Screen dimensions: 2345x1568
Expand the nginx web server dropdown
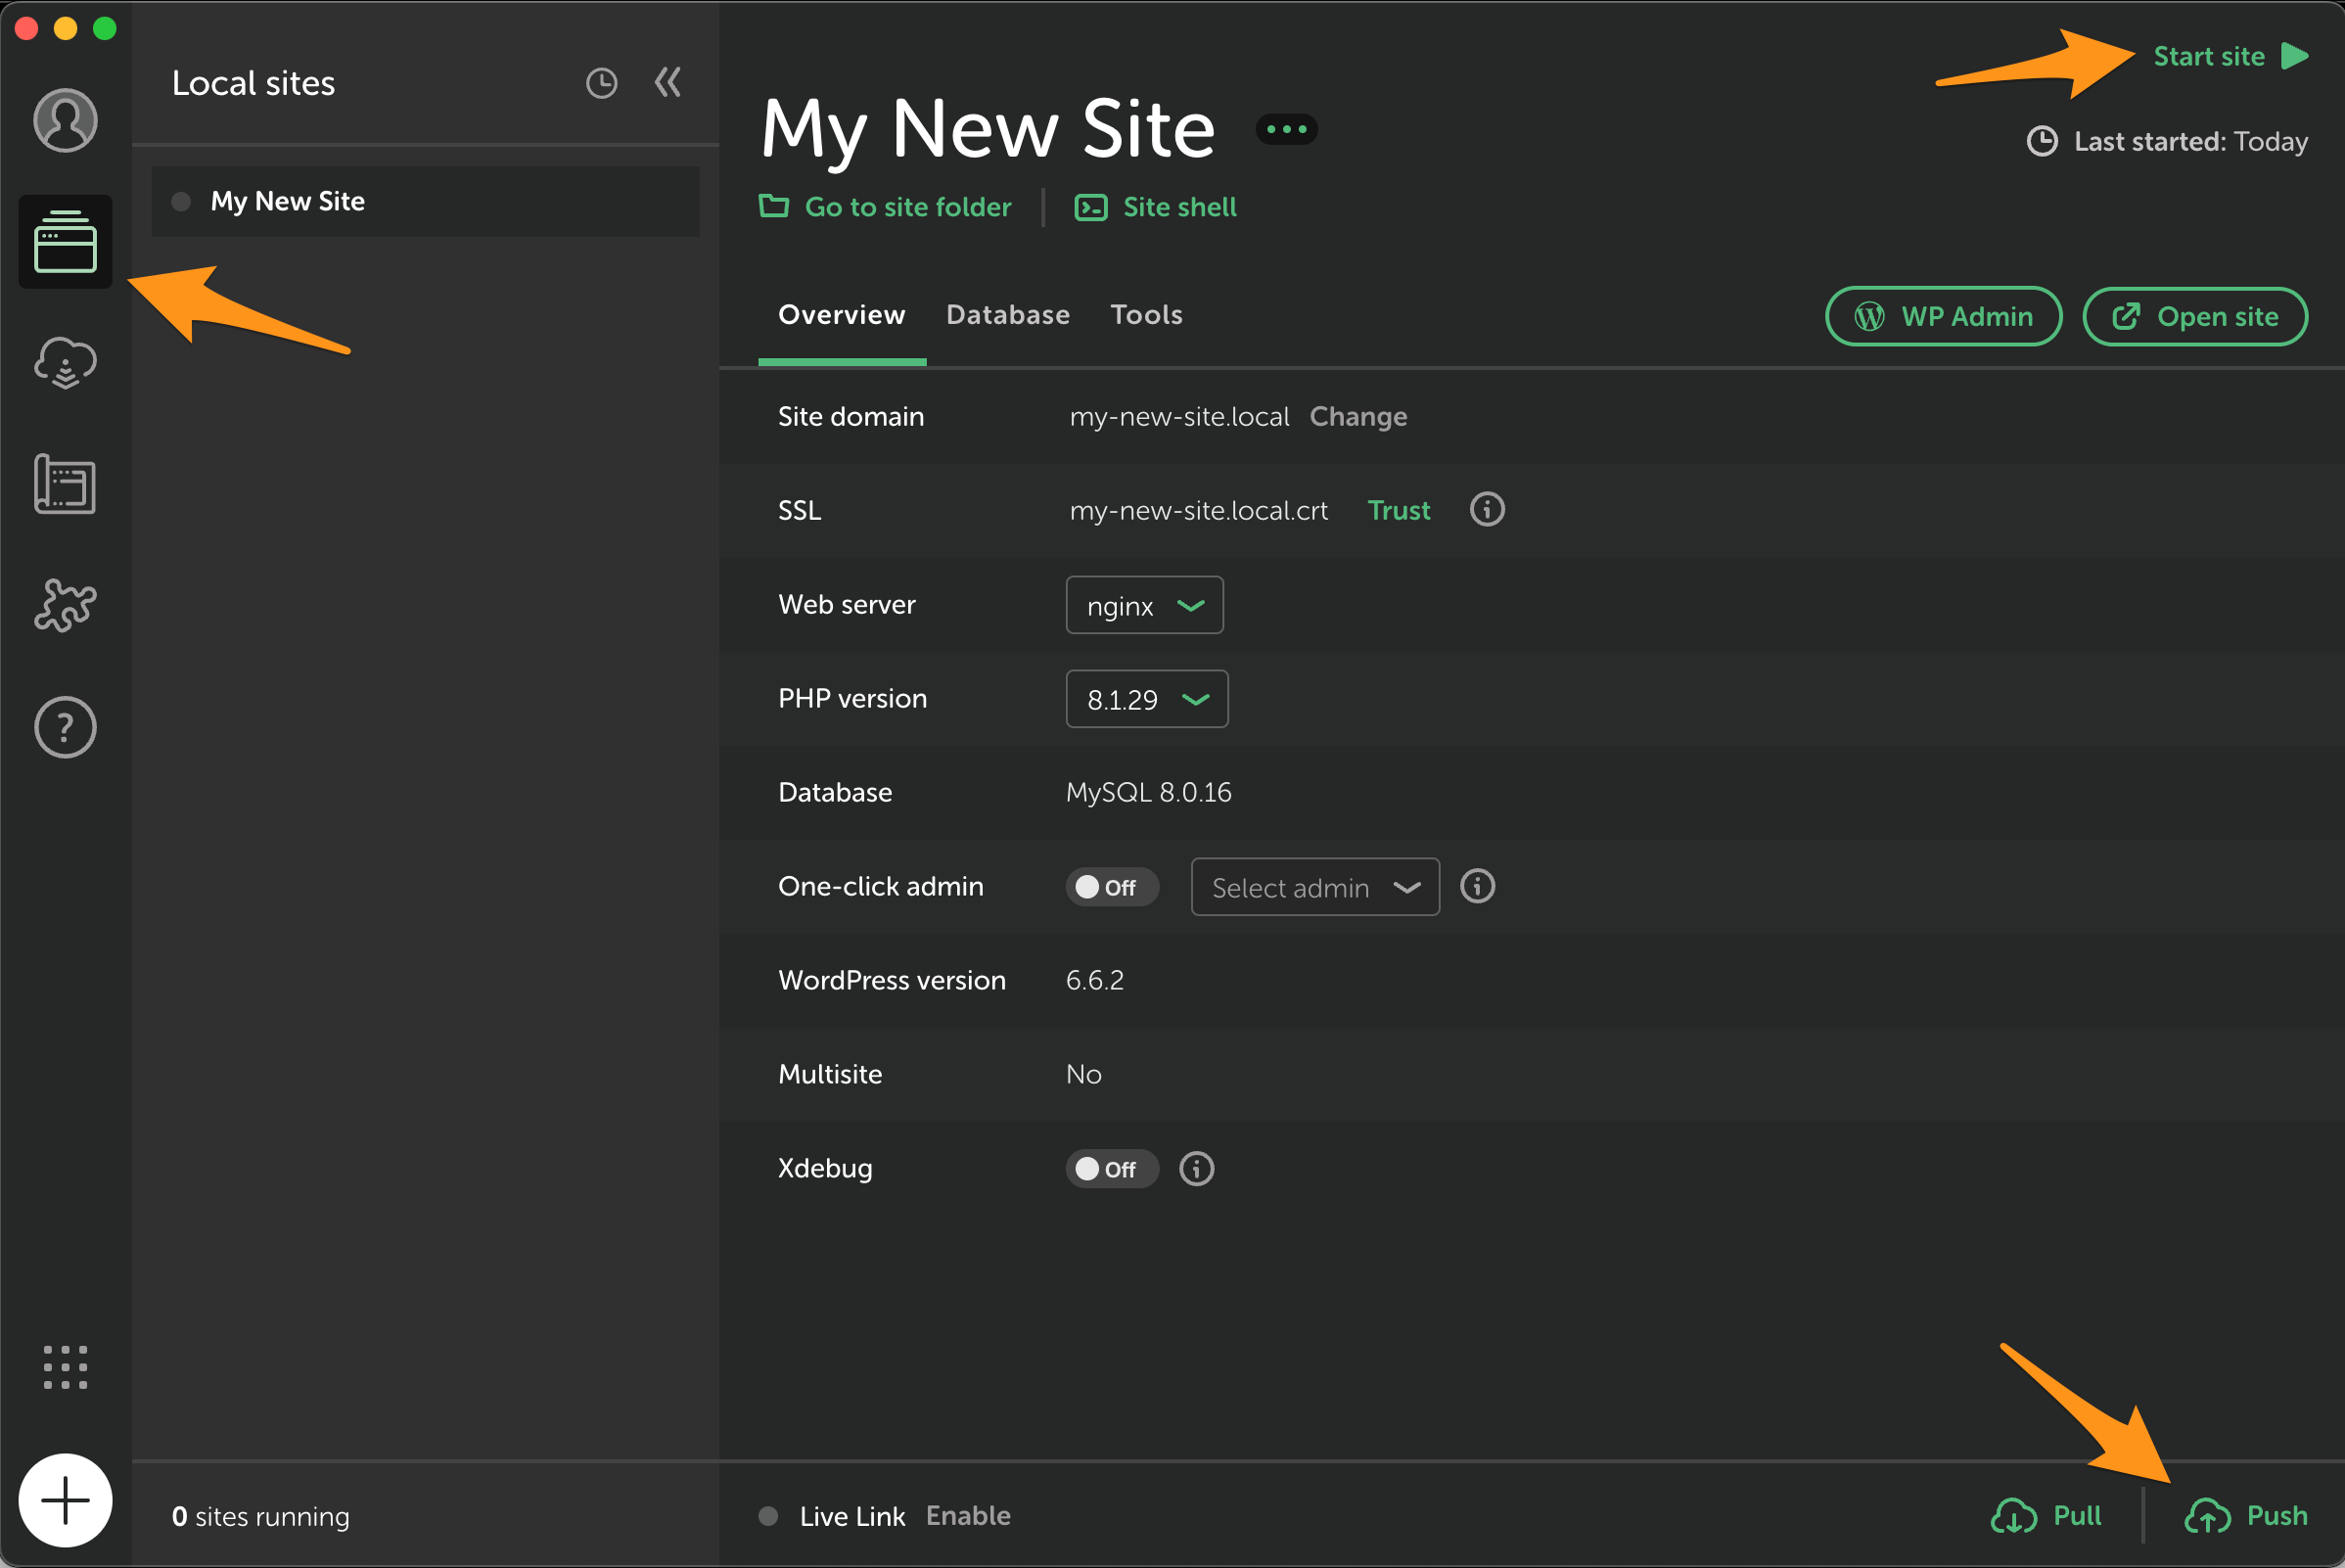pos(1144,606)
